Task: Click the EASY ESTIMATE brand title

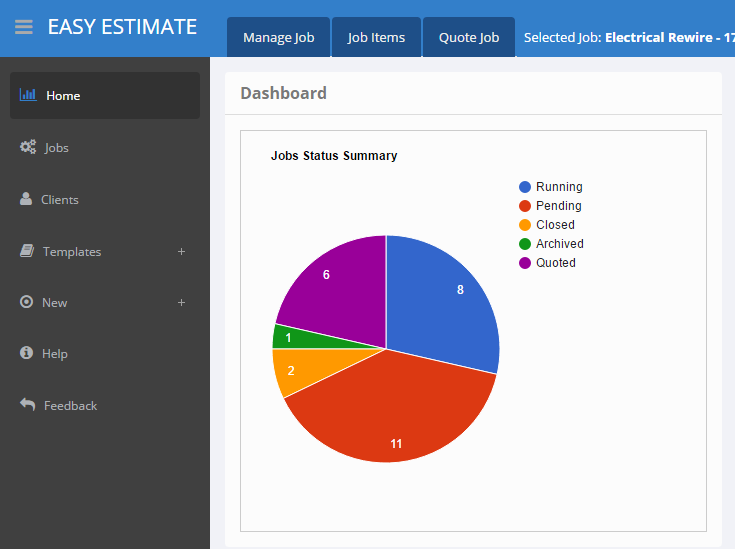Action: [x=122, y=27]
